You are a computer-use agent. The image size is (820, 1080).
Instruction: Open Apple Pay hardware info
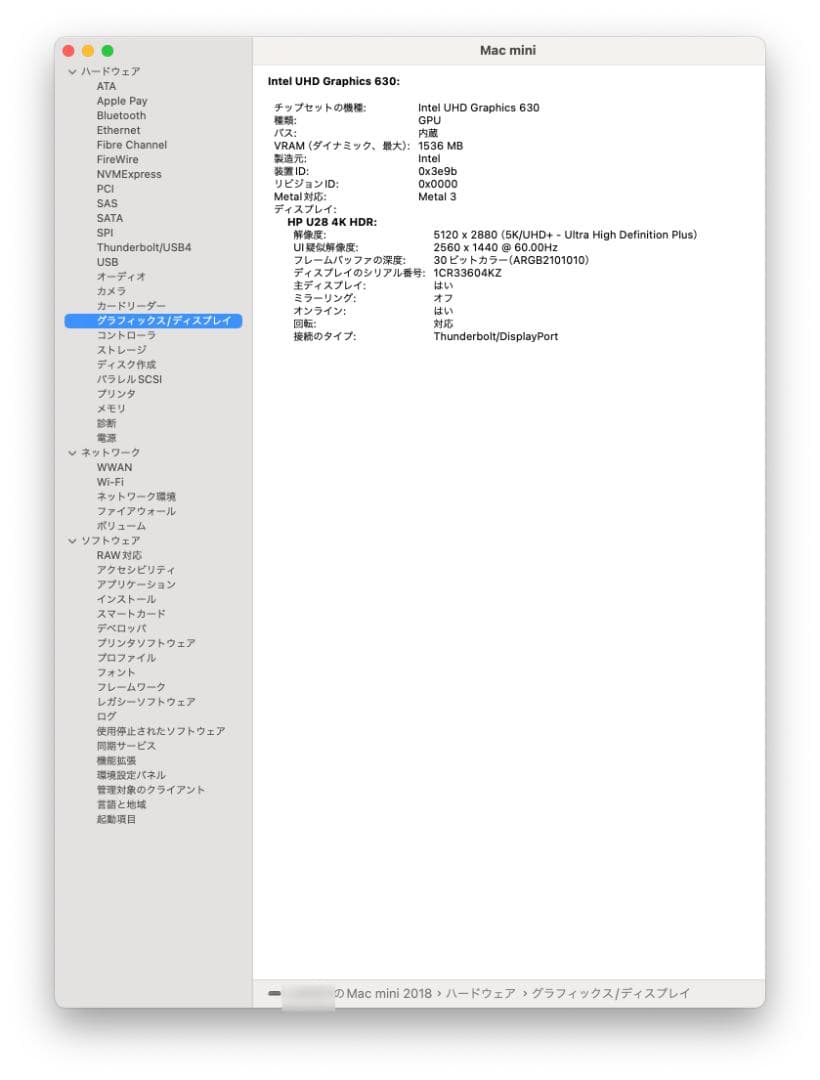[x=121, y=100]
